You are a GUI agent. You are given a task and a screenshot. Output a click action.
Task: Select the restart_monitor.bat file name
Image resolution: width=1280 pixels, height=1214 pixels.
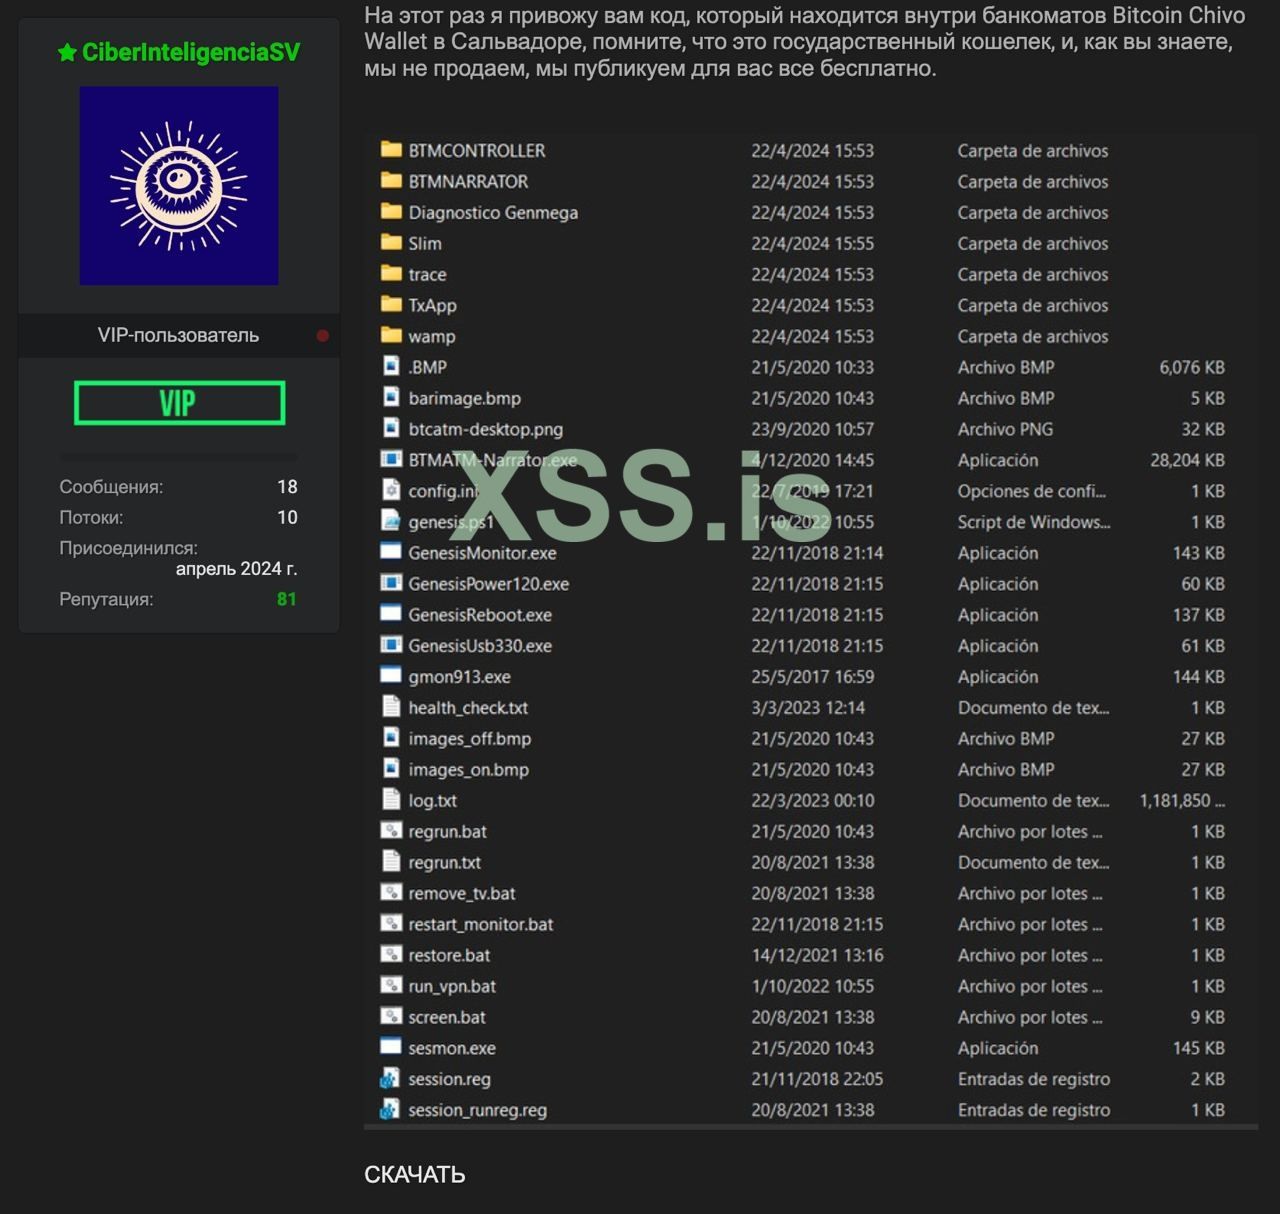pos(481,925)
